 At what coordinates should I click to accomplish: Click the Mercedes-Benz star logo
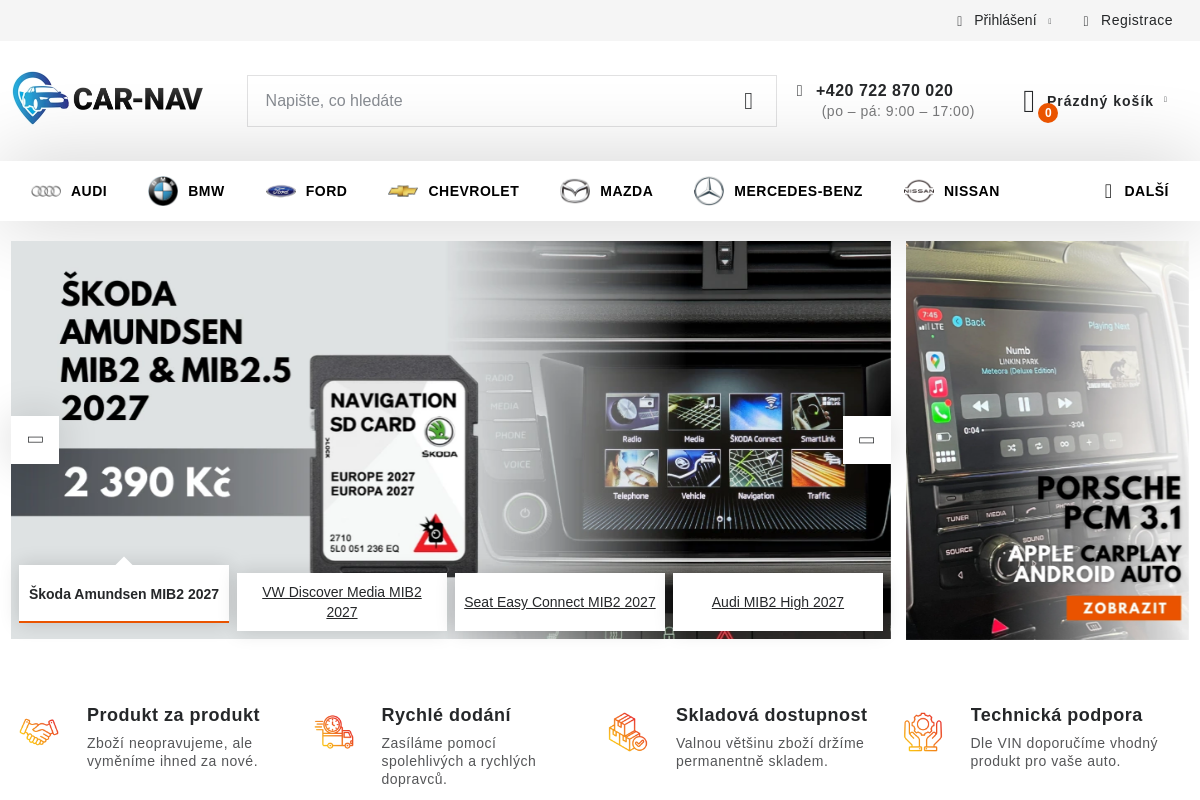point(709,191)
